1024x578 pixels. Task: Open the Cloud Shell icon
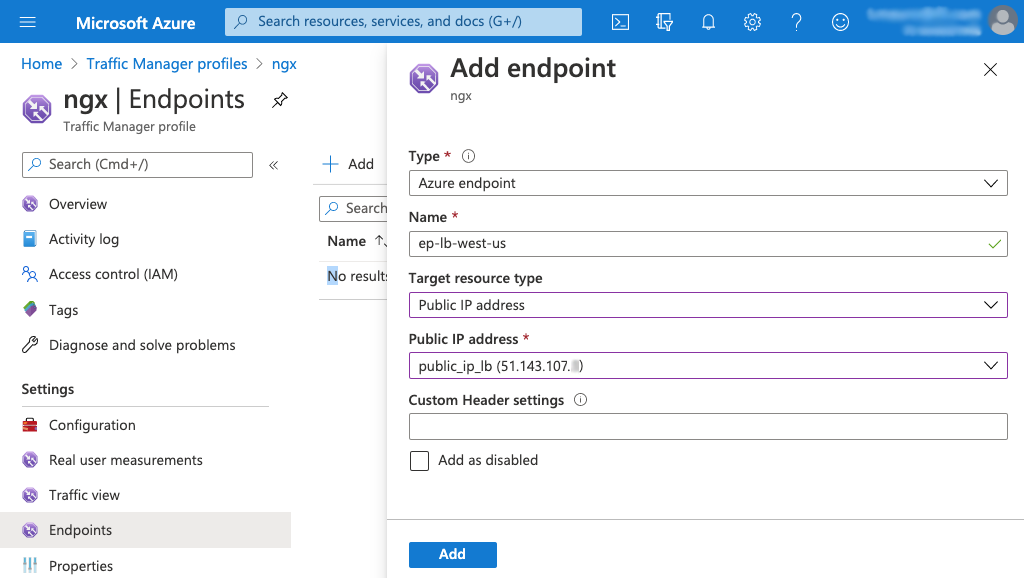point(620,22)
